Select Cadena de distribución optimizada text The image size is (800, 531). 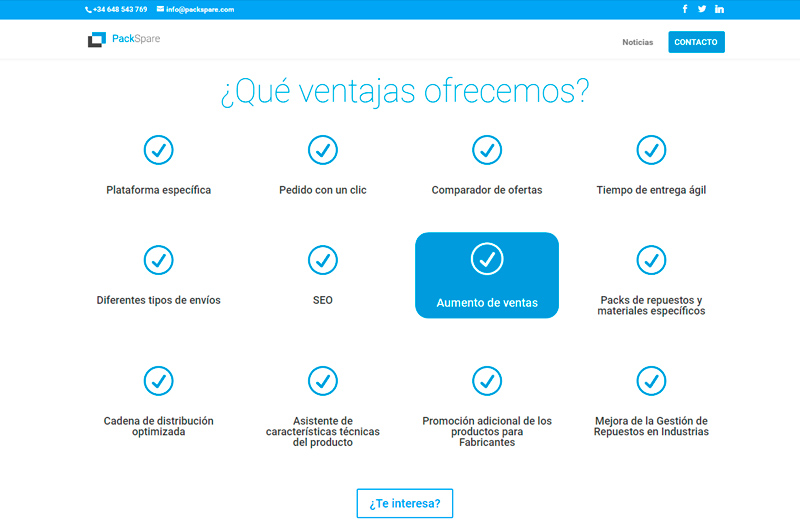pyautogui.click(x=159, y=426)
